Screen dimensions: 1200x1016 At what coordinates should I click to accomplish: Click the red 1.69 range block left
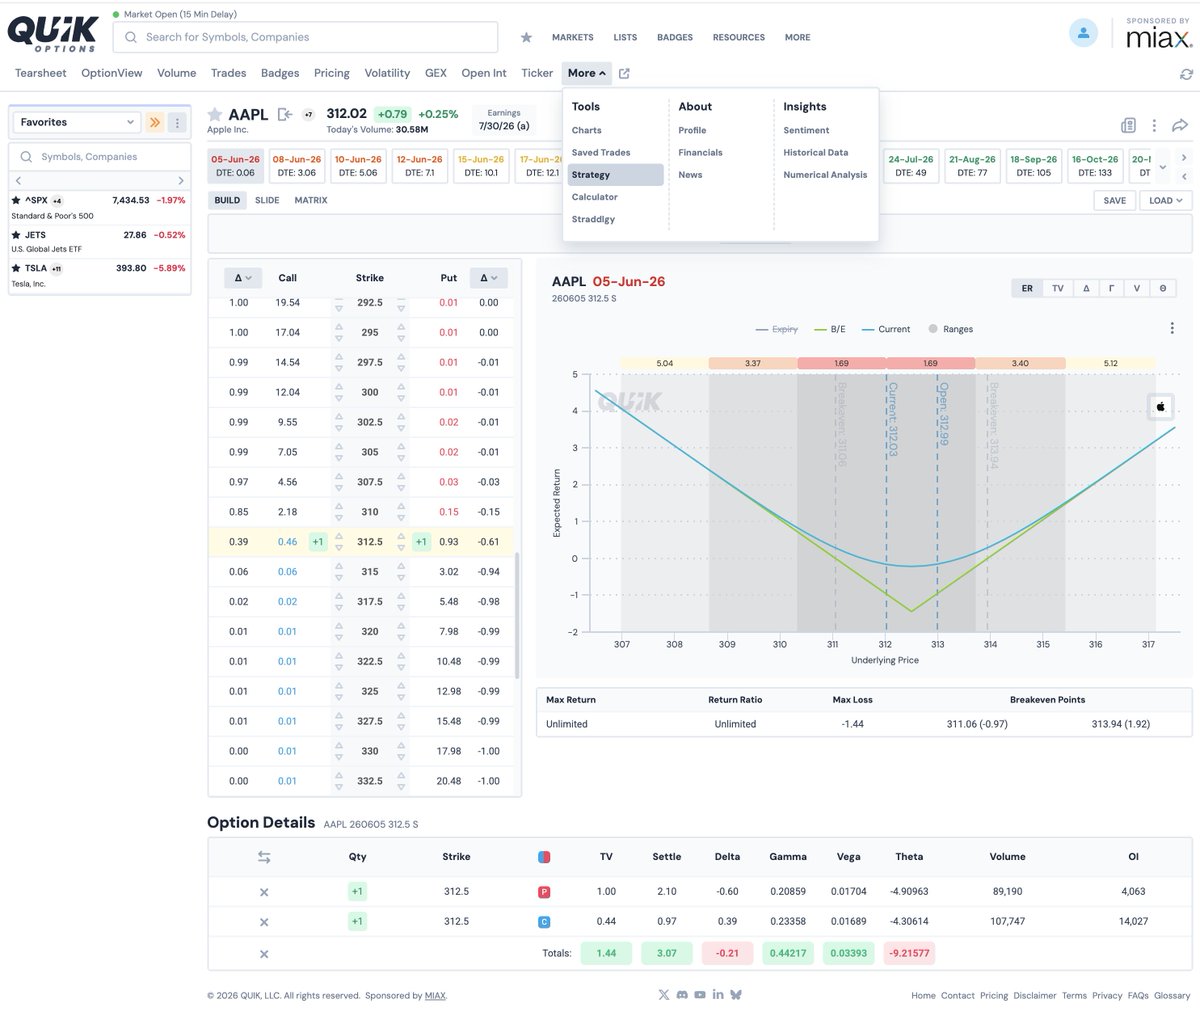(x=841, y=364)
